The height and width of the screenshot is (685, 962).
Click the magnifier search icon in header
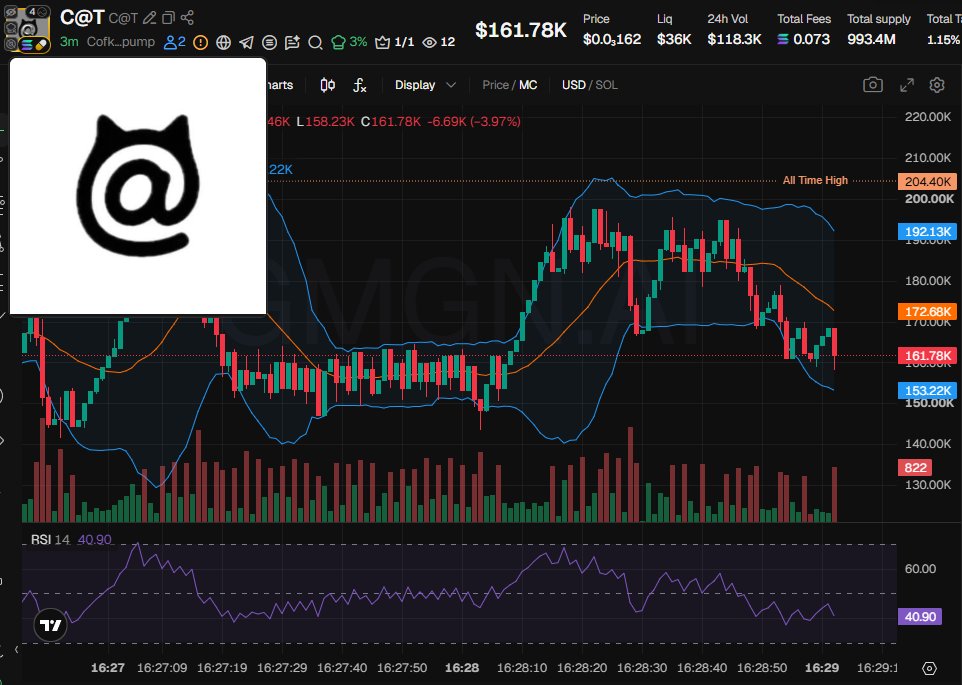click(x=315, y=42)
